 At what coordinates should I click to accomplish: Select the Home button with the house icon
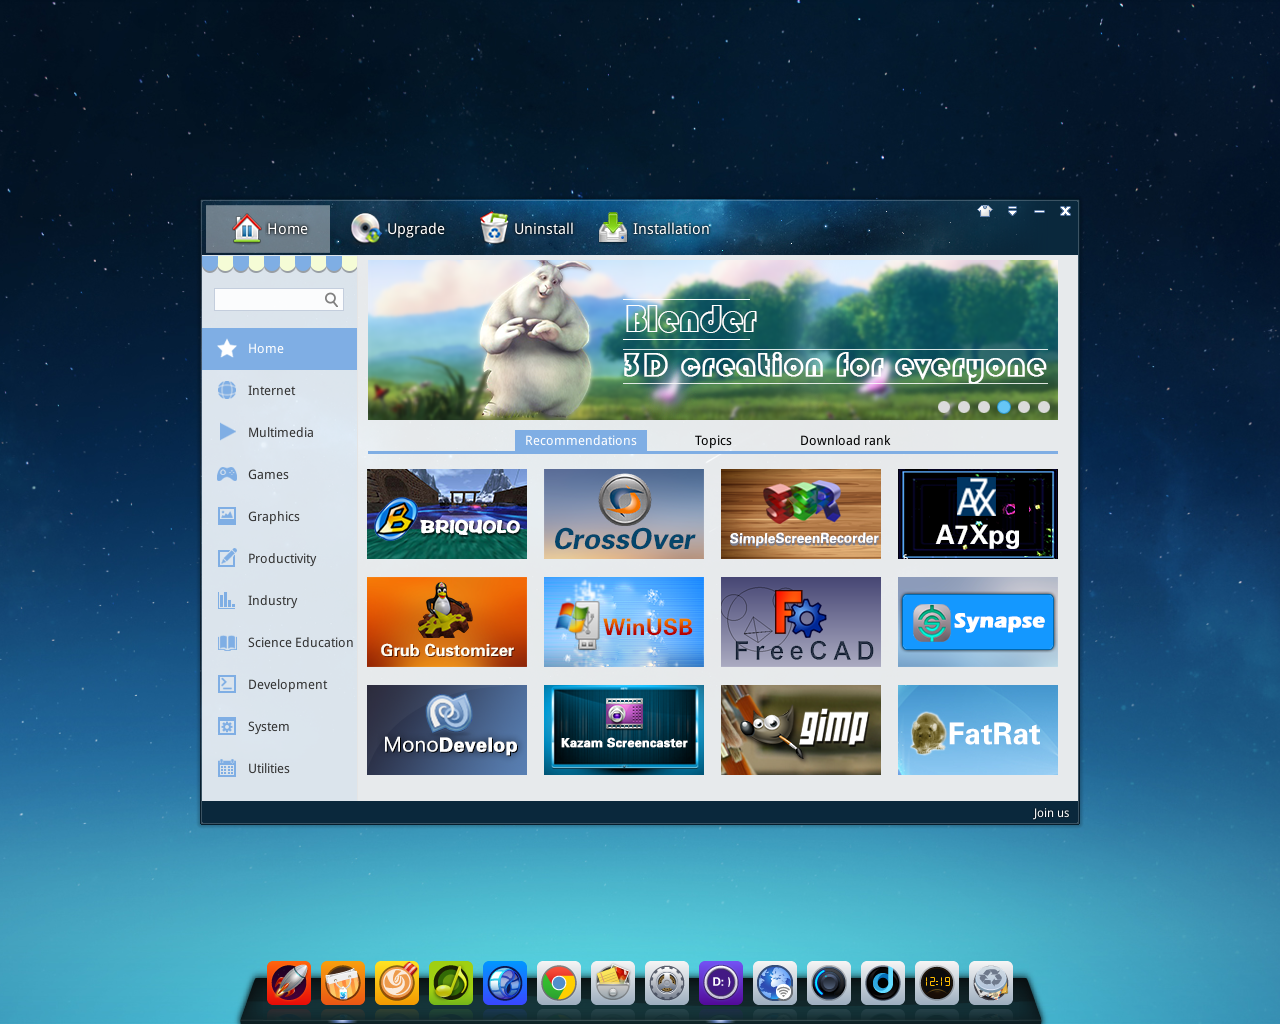click(x=268, y=229)
